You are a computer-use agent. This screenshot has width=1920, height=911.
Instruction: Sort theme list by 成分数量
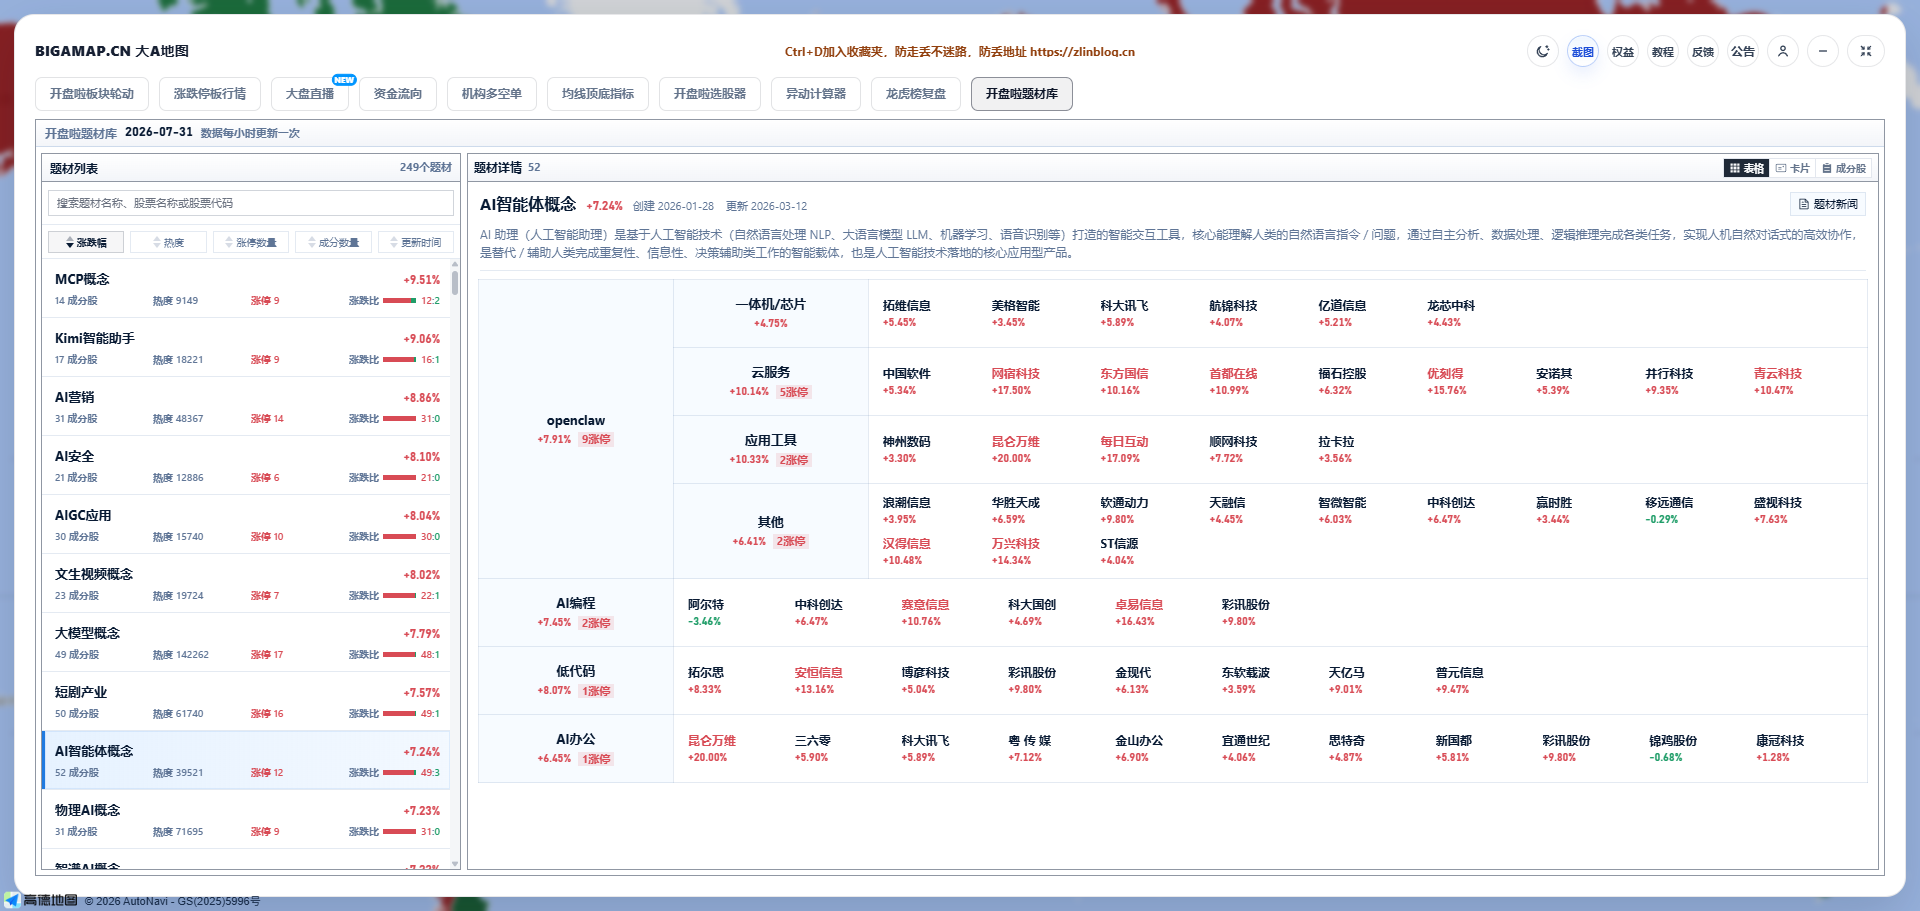coord(333,242)
